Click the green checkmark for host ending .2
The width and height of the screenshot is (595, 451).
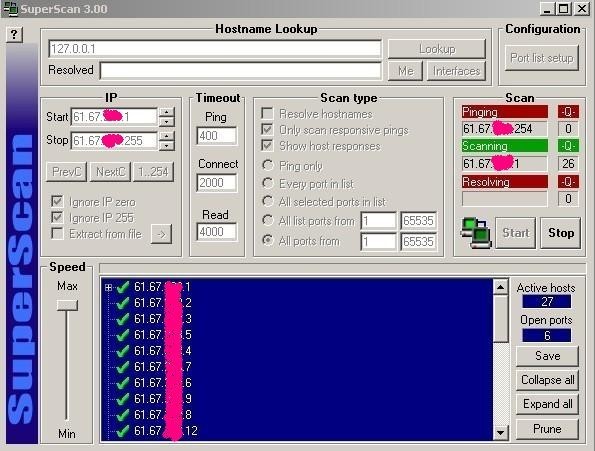[122, 303]
